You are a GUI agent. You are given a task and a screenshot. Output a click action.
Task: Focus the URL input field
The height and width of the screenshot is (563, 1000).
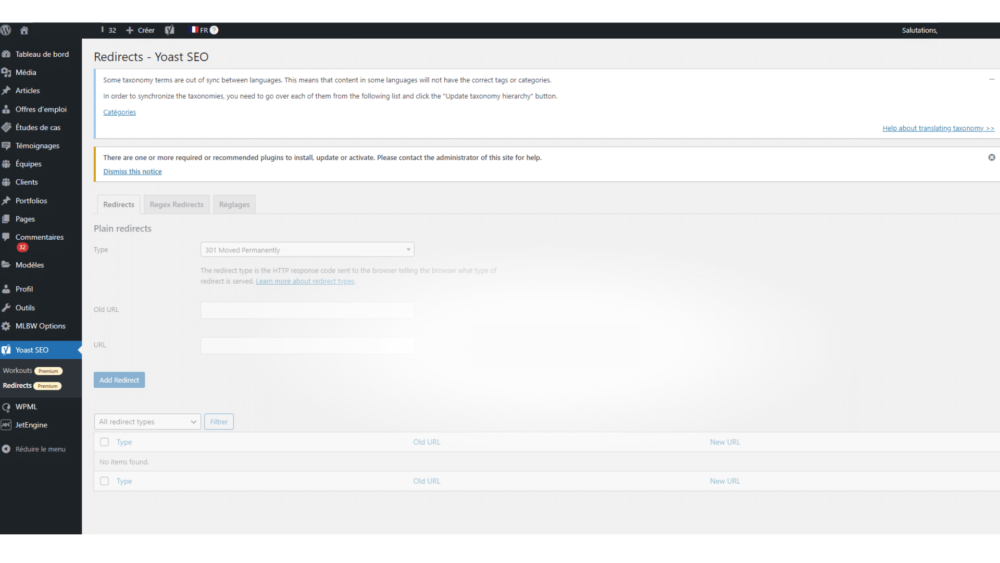307,345
